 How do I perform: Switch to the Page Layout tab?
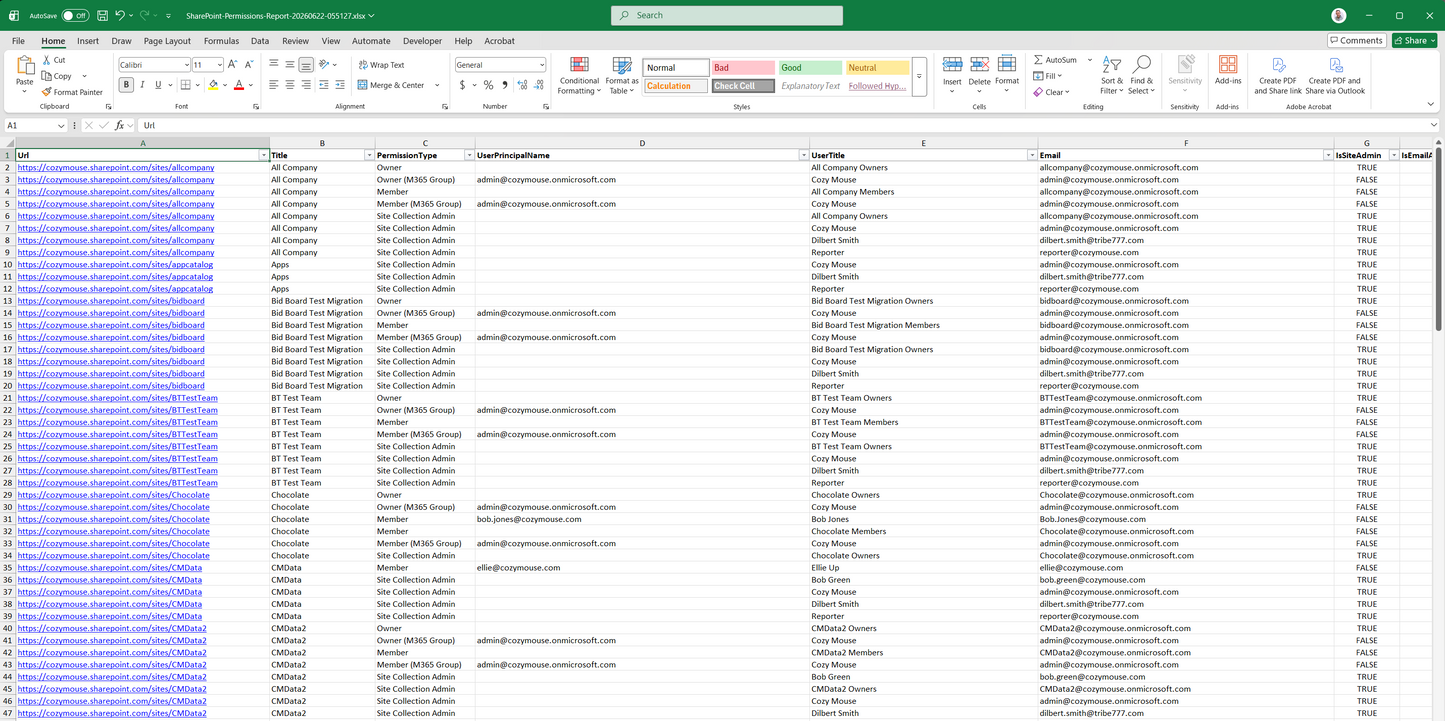pyautogui.click(x=167, y=41)
